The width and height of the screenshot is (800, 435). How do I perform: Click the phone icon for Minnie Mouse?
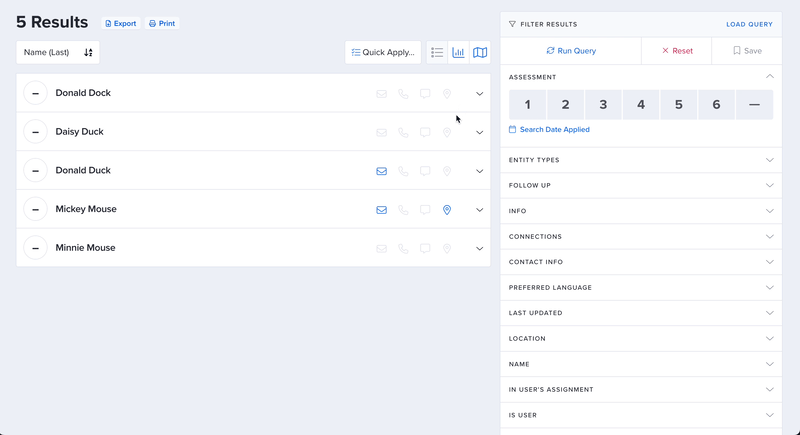(x=403, y=249)
